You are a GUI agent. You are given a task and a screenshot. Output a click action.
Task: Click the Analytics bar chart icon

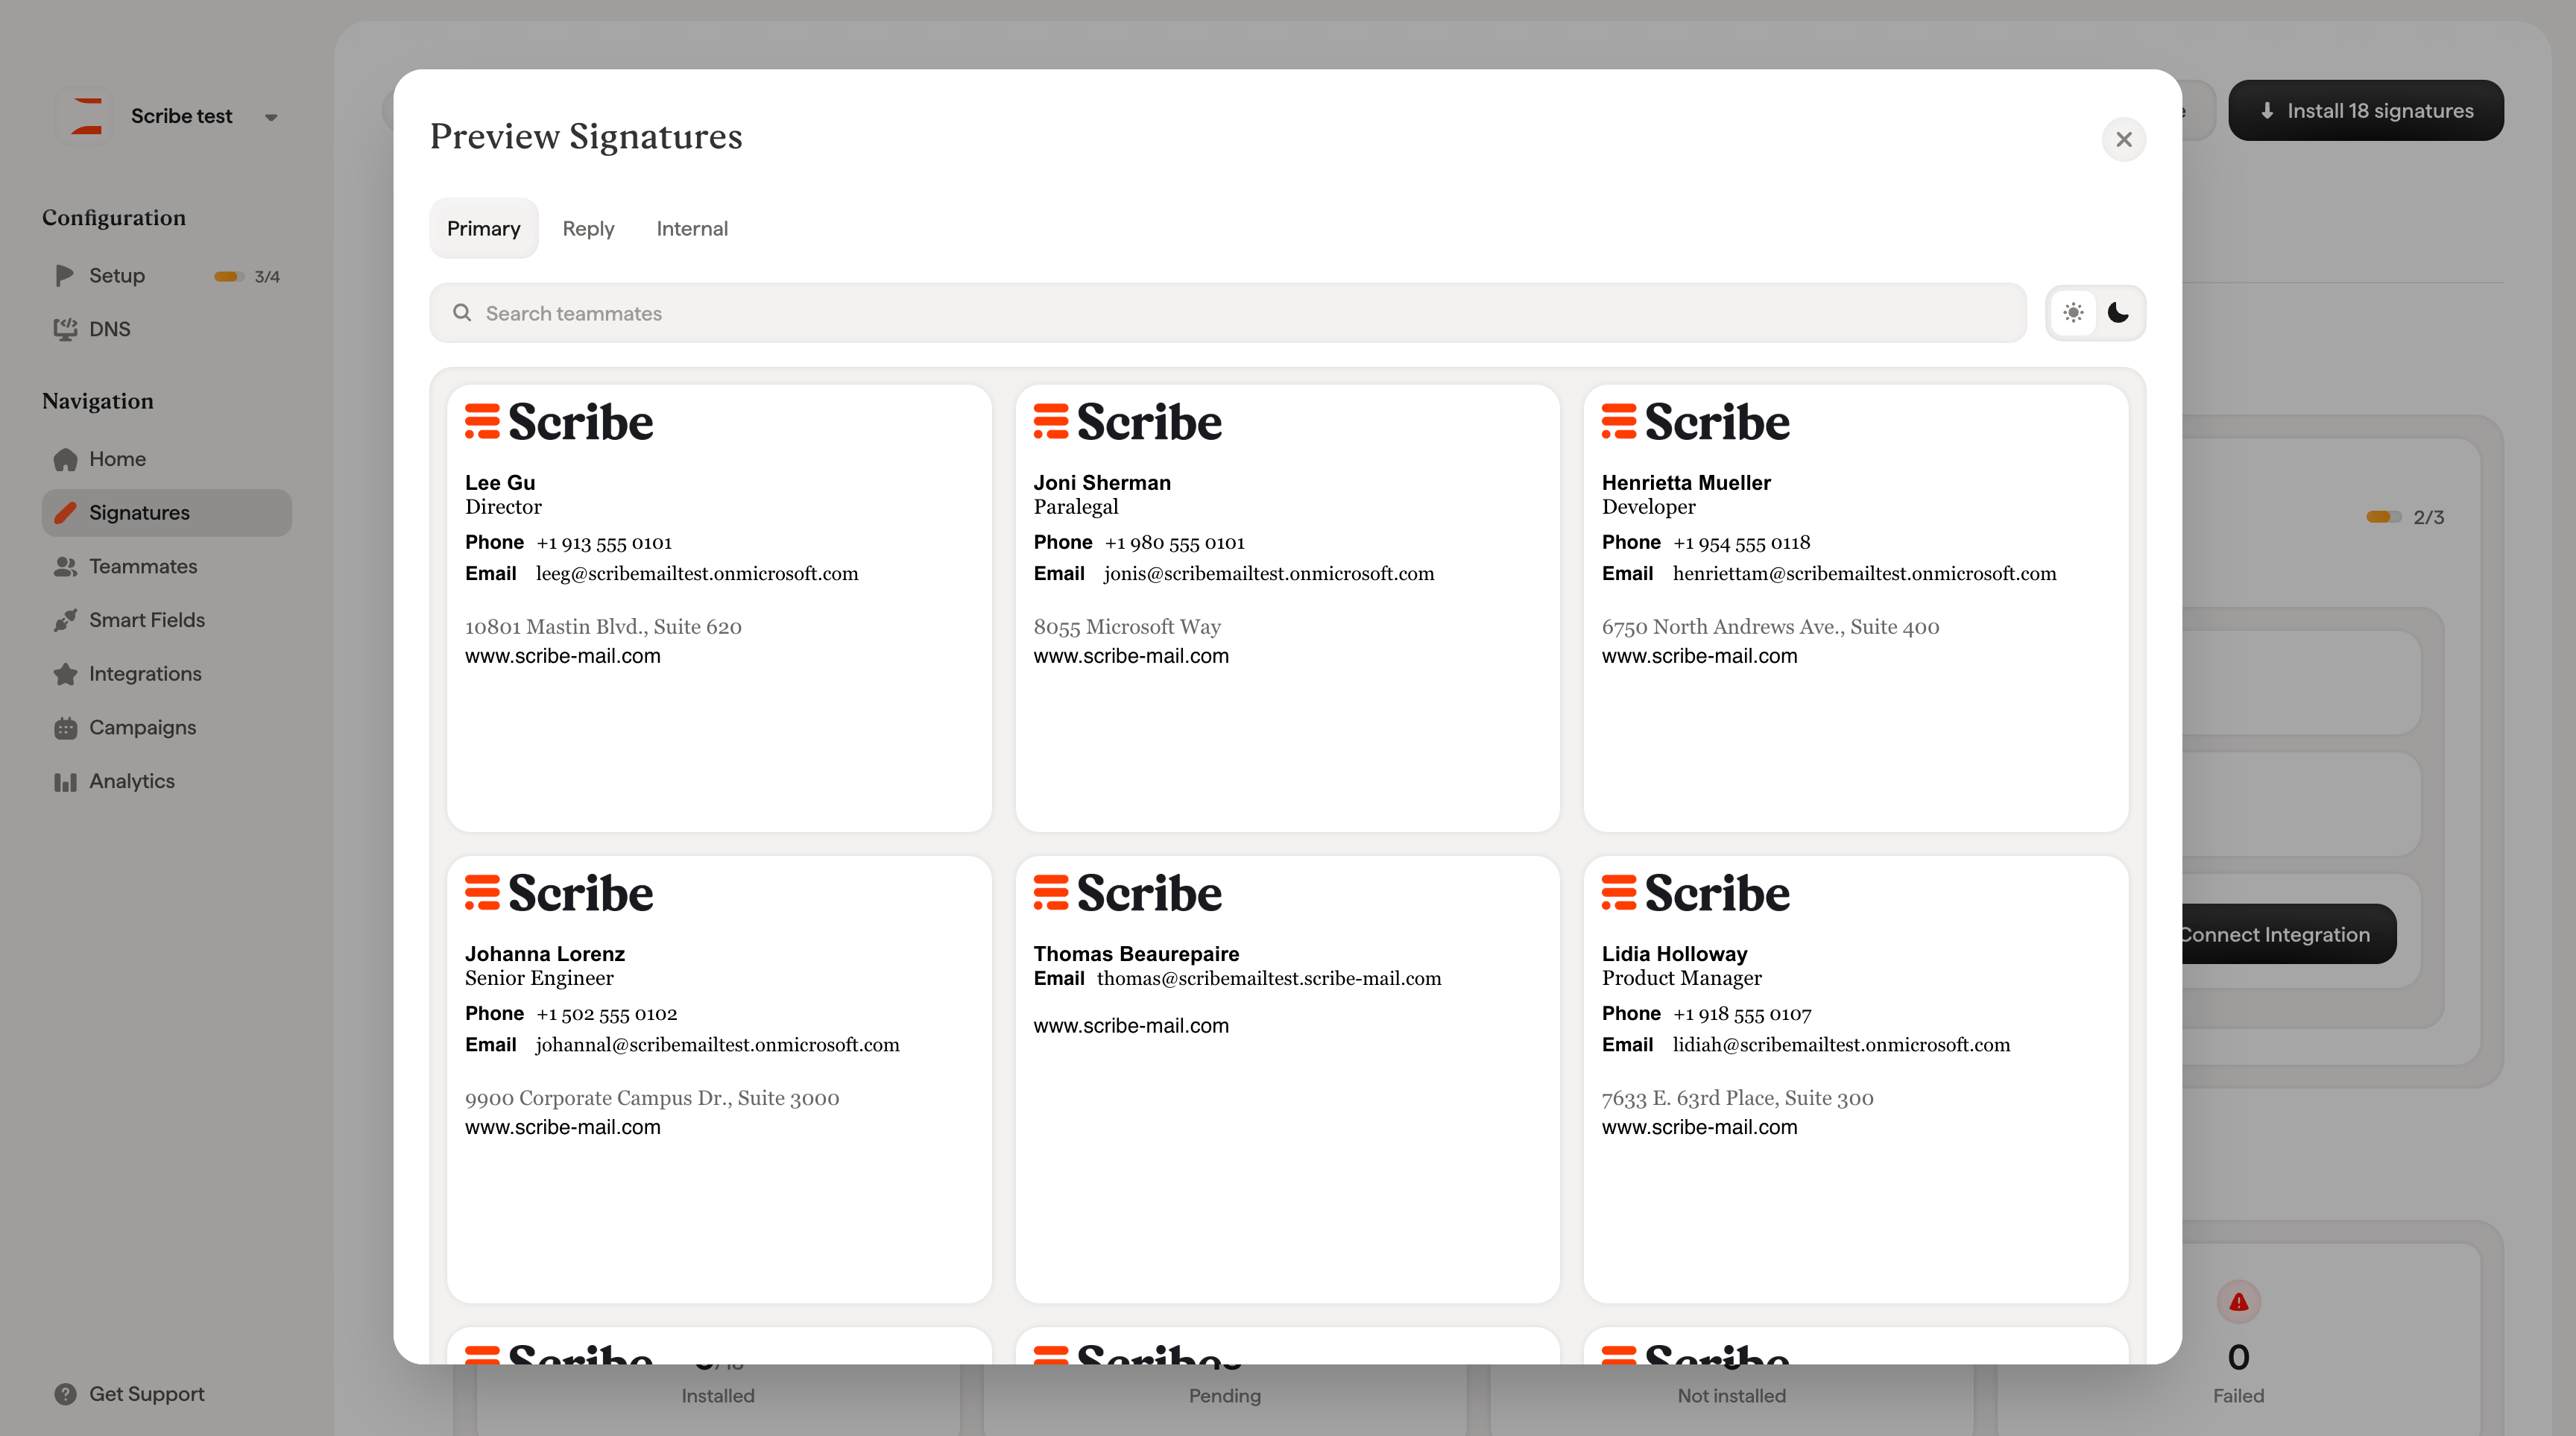point(65,781)
